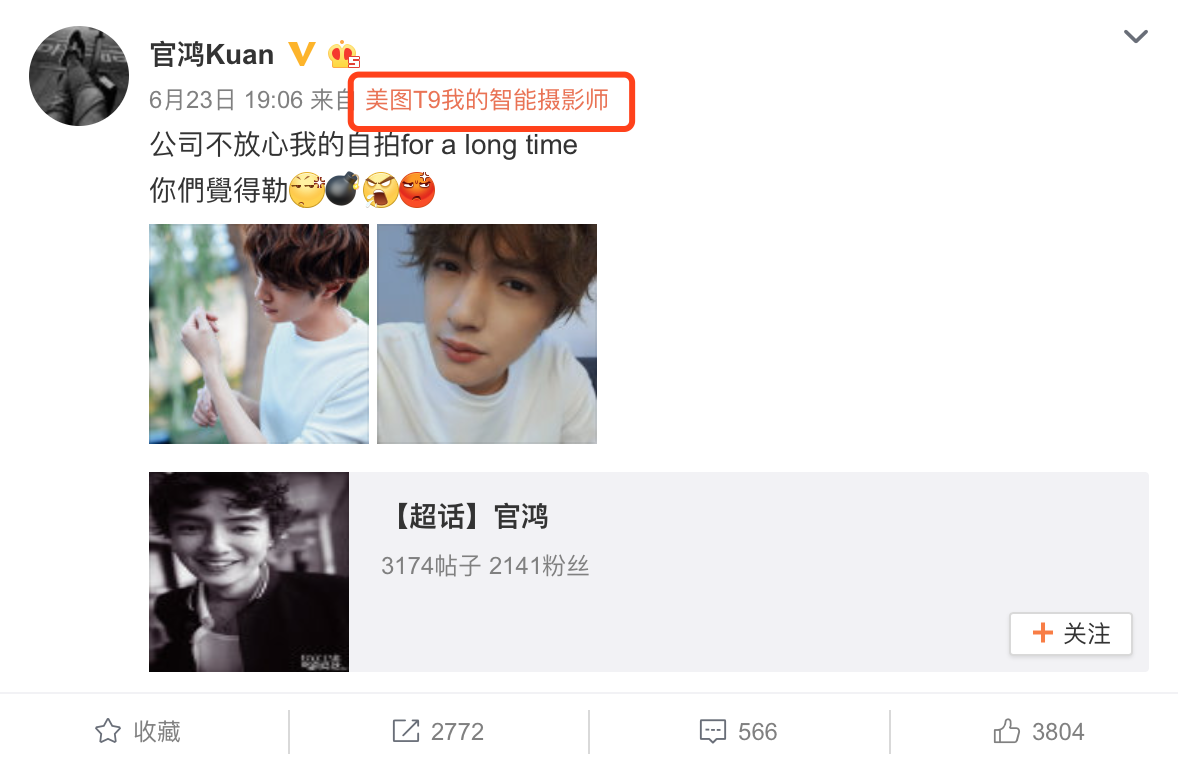1178x760 pixels.
Task: Click the comment count 566
Action: (x=757, y=731)
